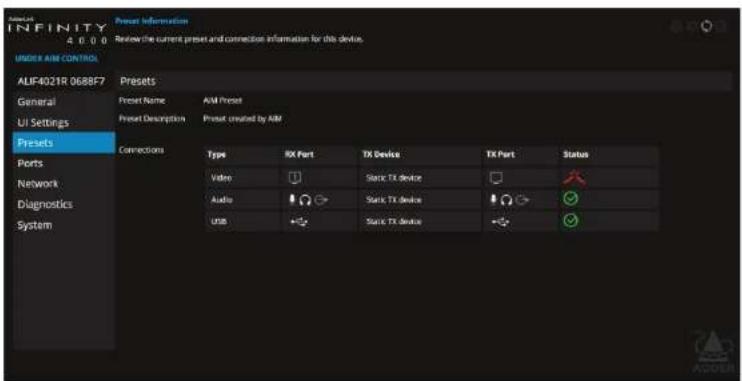Viewport: 742px width, 381px height.
Task: Click the green check status for USB
Action: 571,221
